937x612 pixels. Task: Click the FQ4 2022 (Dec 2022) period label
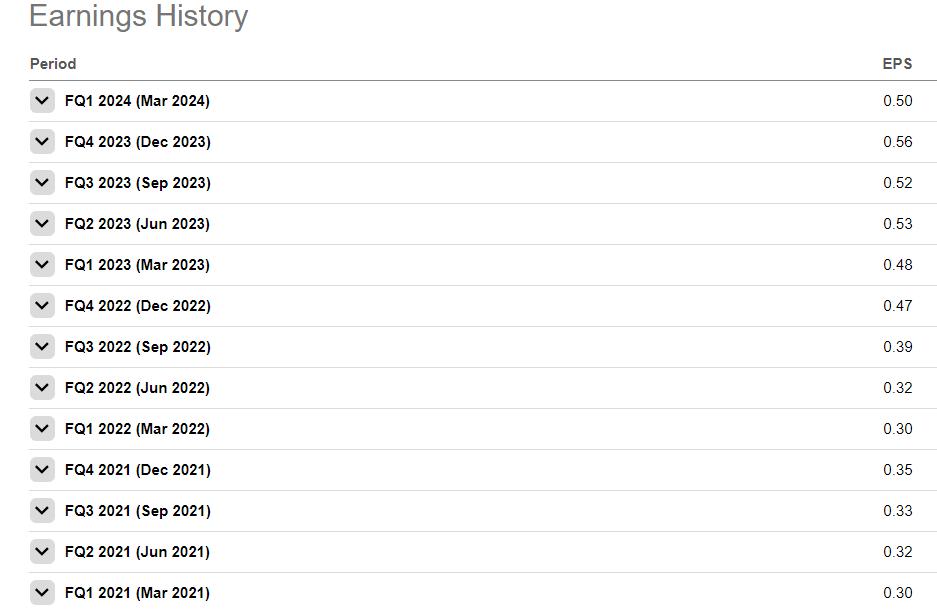click(x=138, y=306)
